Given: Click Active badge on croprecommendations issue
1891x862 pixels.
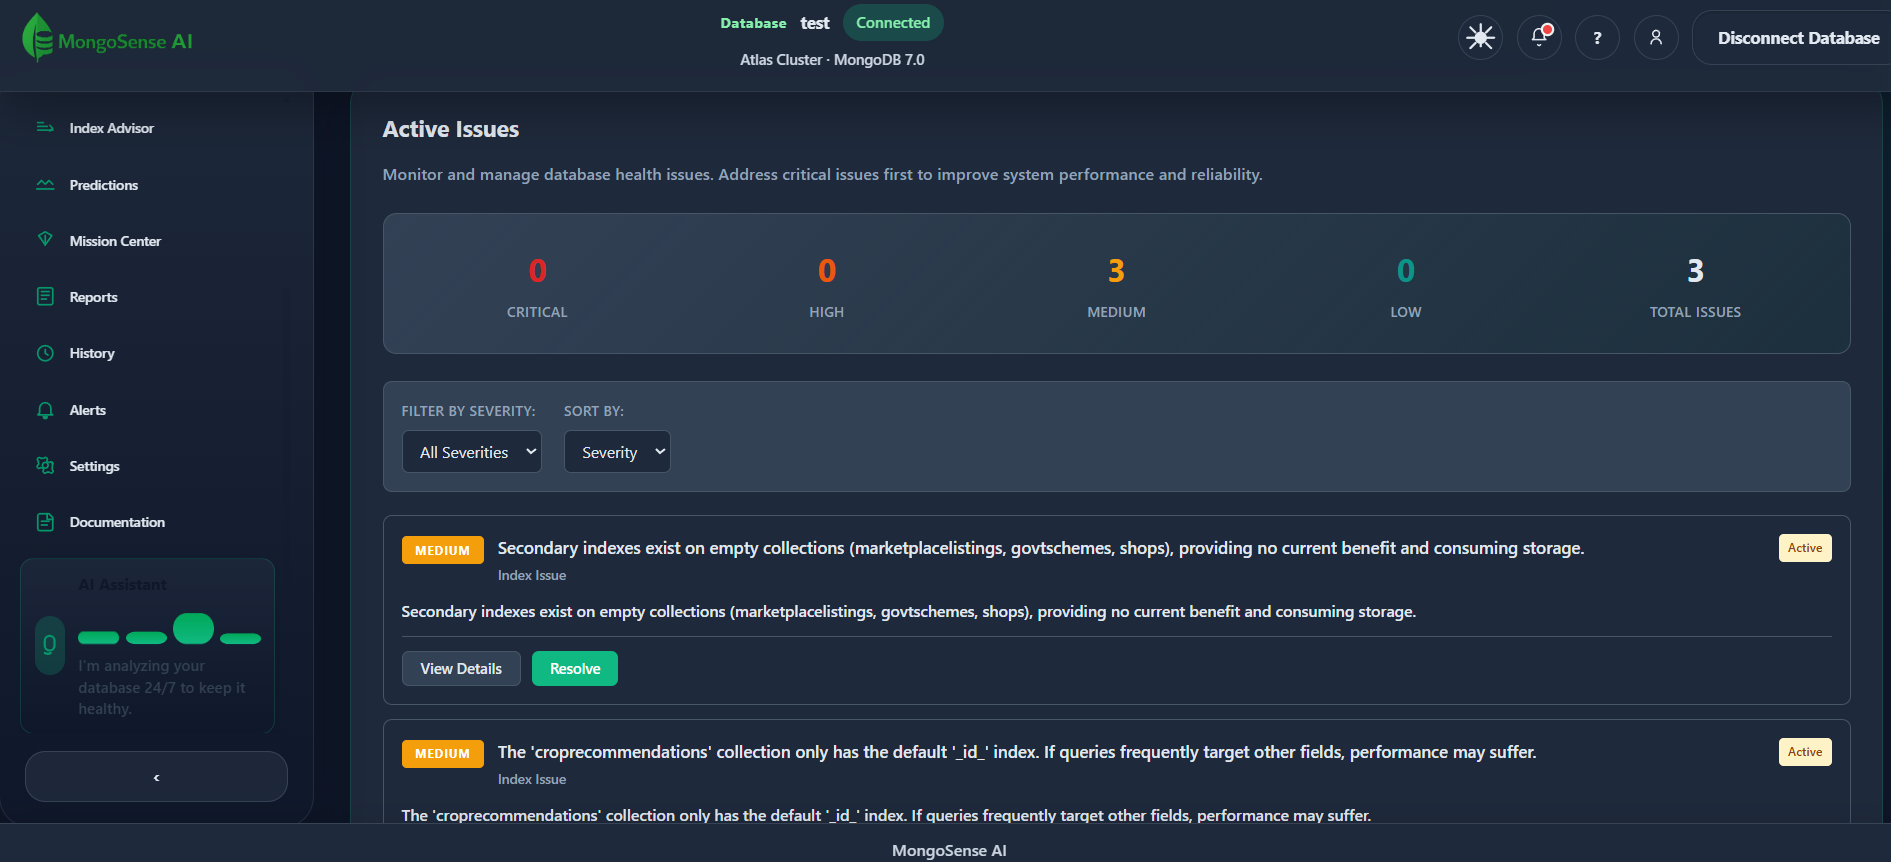Looking at the screenshot, I should pos(1805,752).
